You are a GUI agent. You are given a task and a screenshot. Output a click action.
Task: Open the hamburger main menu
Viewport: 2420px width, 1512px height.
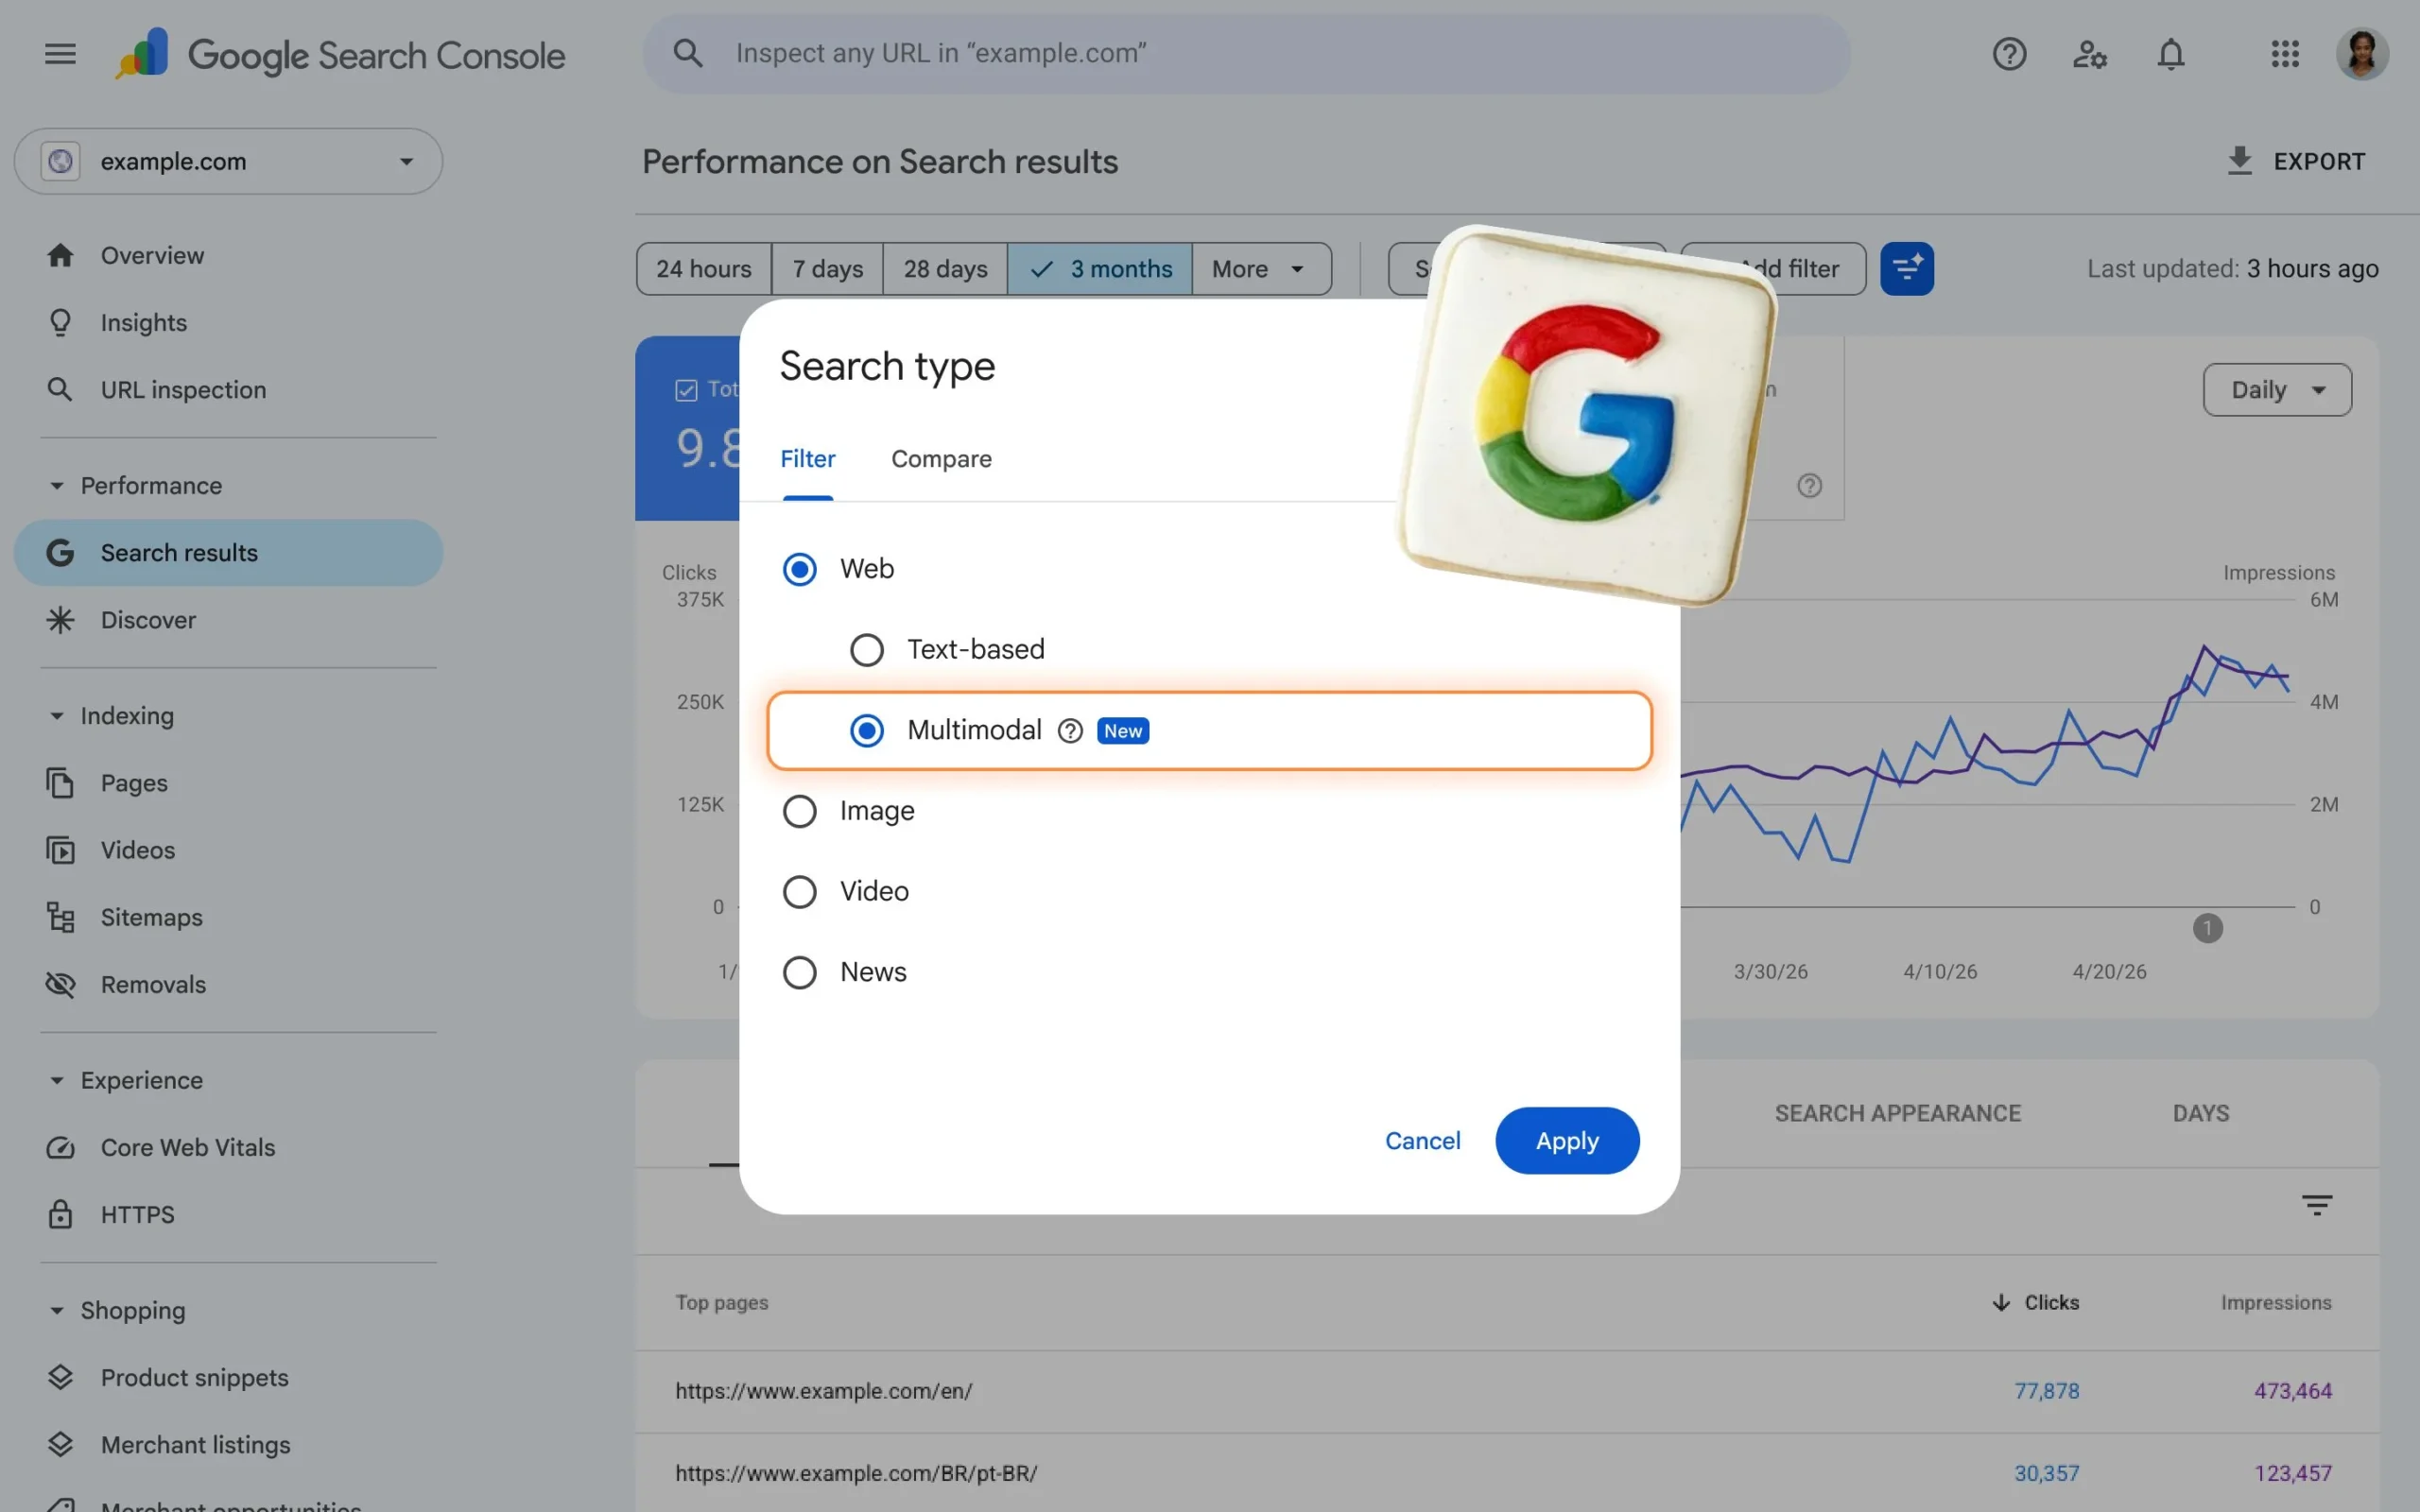[60, 54]
